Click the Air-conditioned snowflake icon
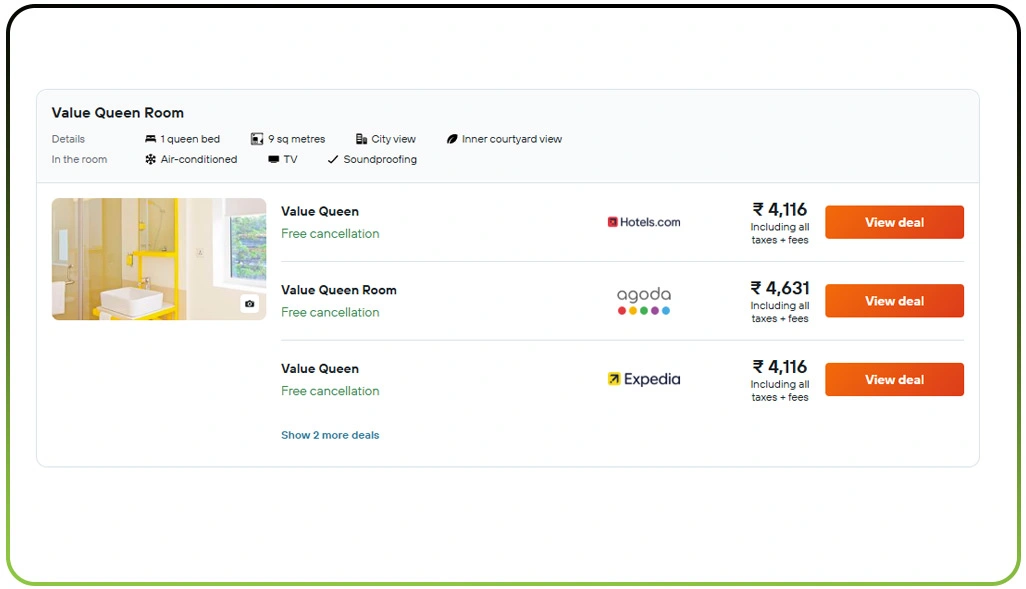 150,159
